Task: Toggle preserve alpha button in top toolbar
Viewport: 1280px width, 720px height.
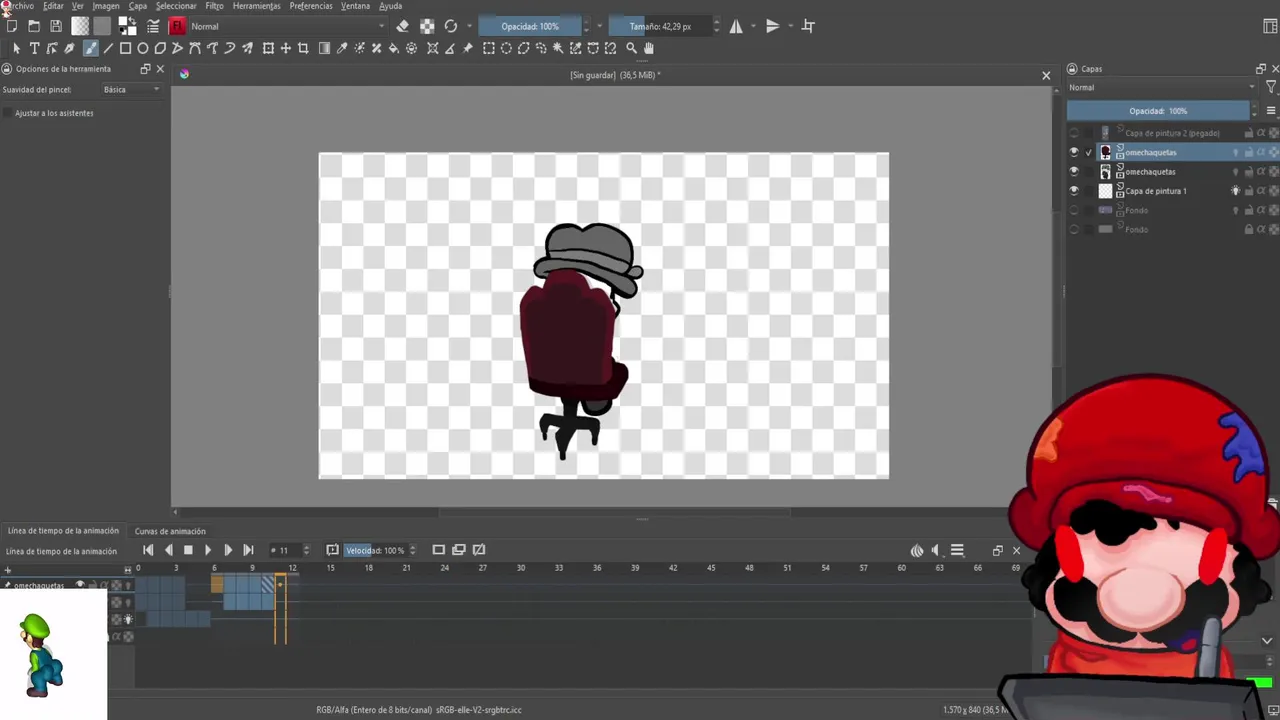Action: pos(427,26)
